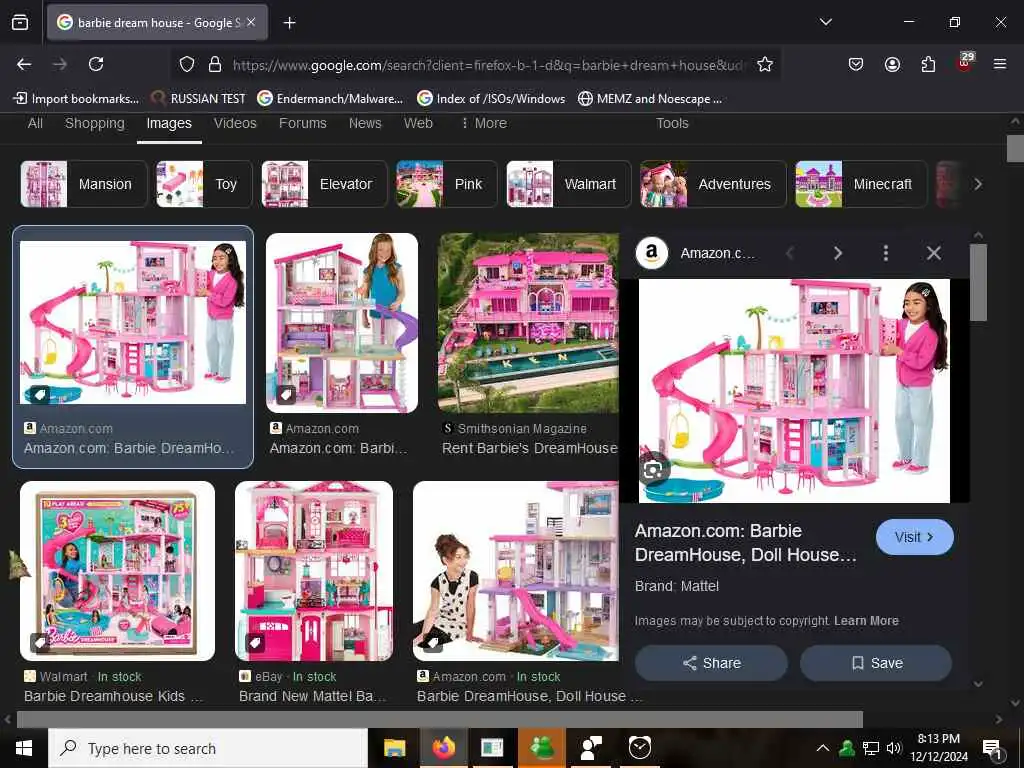This screenshot has width=1024, height=768.
Task: Open a new browser tab
Action: point(289,23)
